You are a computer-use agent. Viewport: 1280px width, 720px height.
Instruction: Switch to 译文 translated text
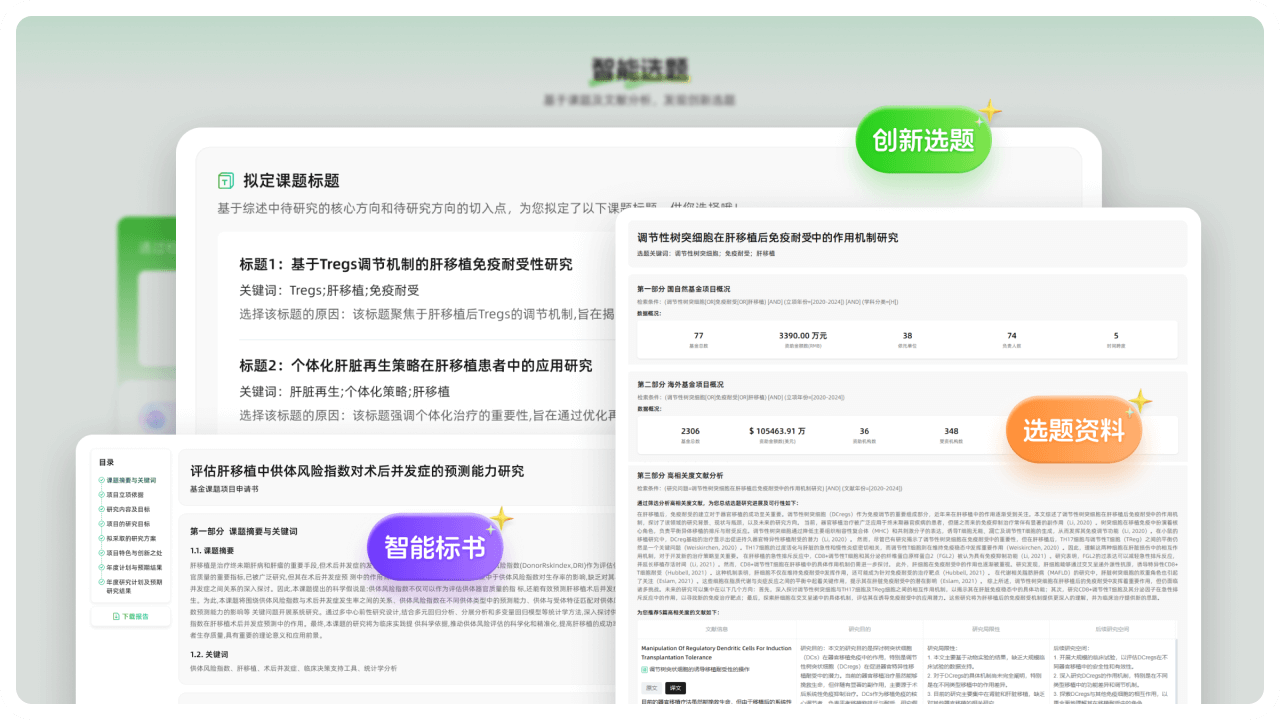point(676,688)
